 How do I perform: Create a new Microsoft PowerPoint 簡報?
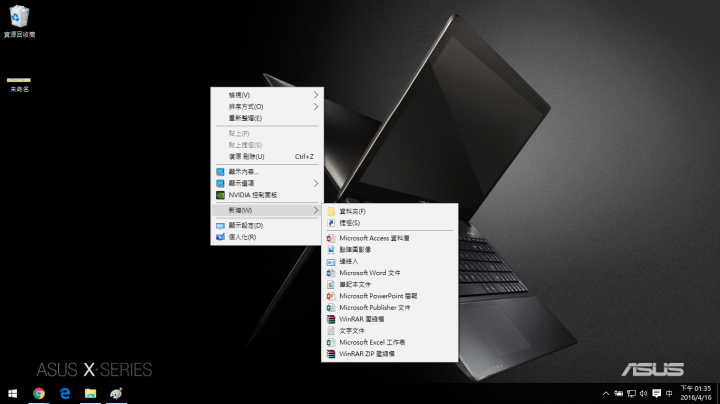(x=389, y=296)
